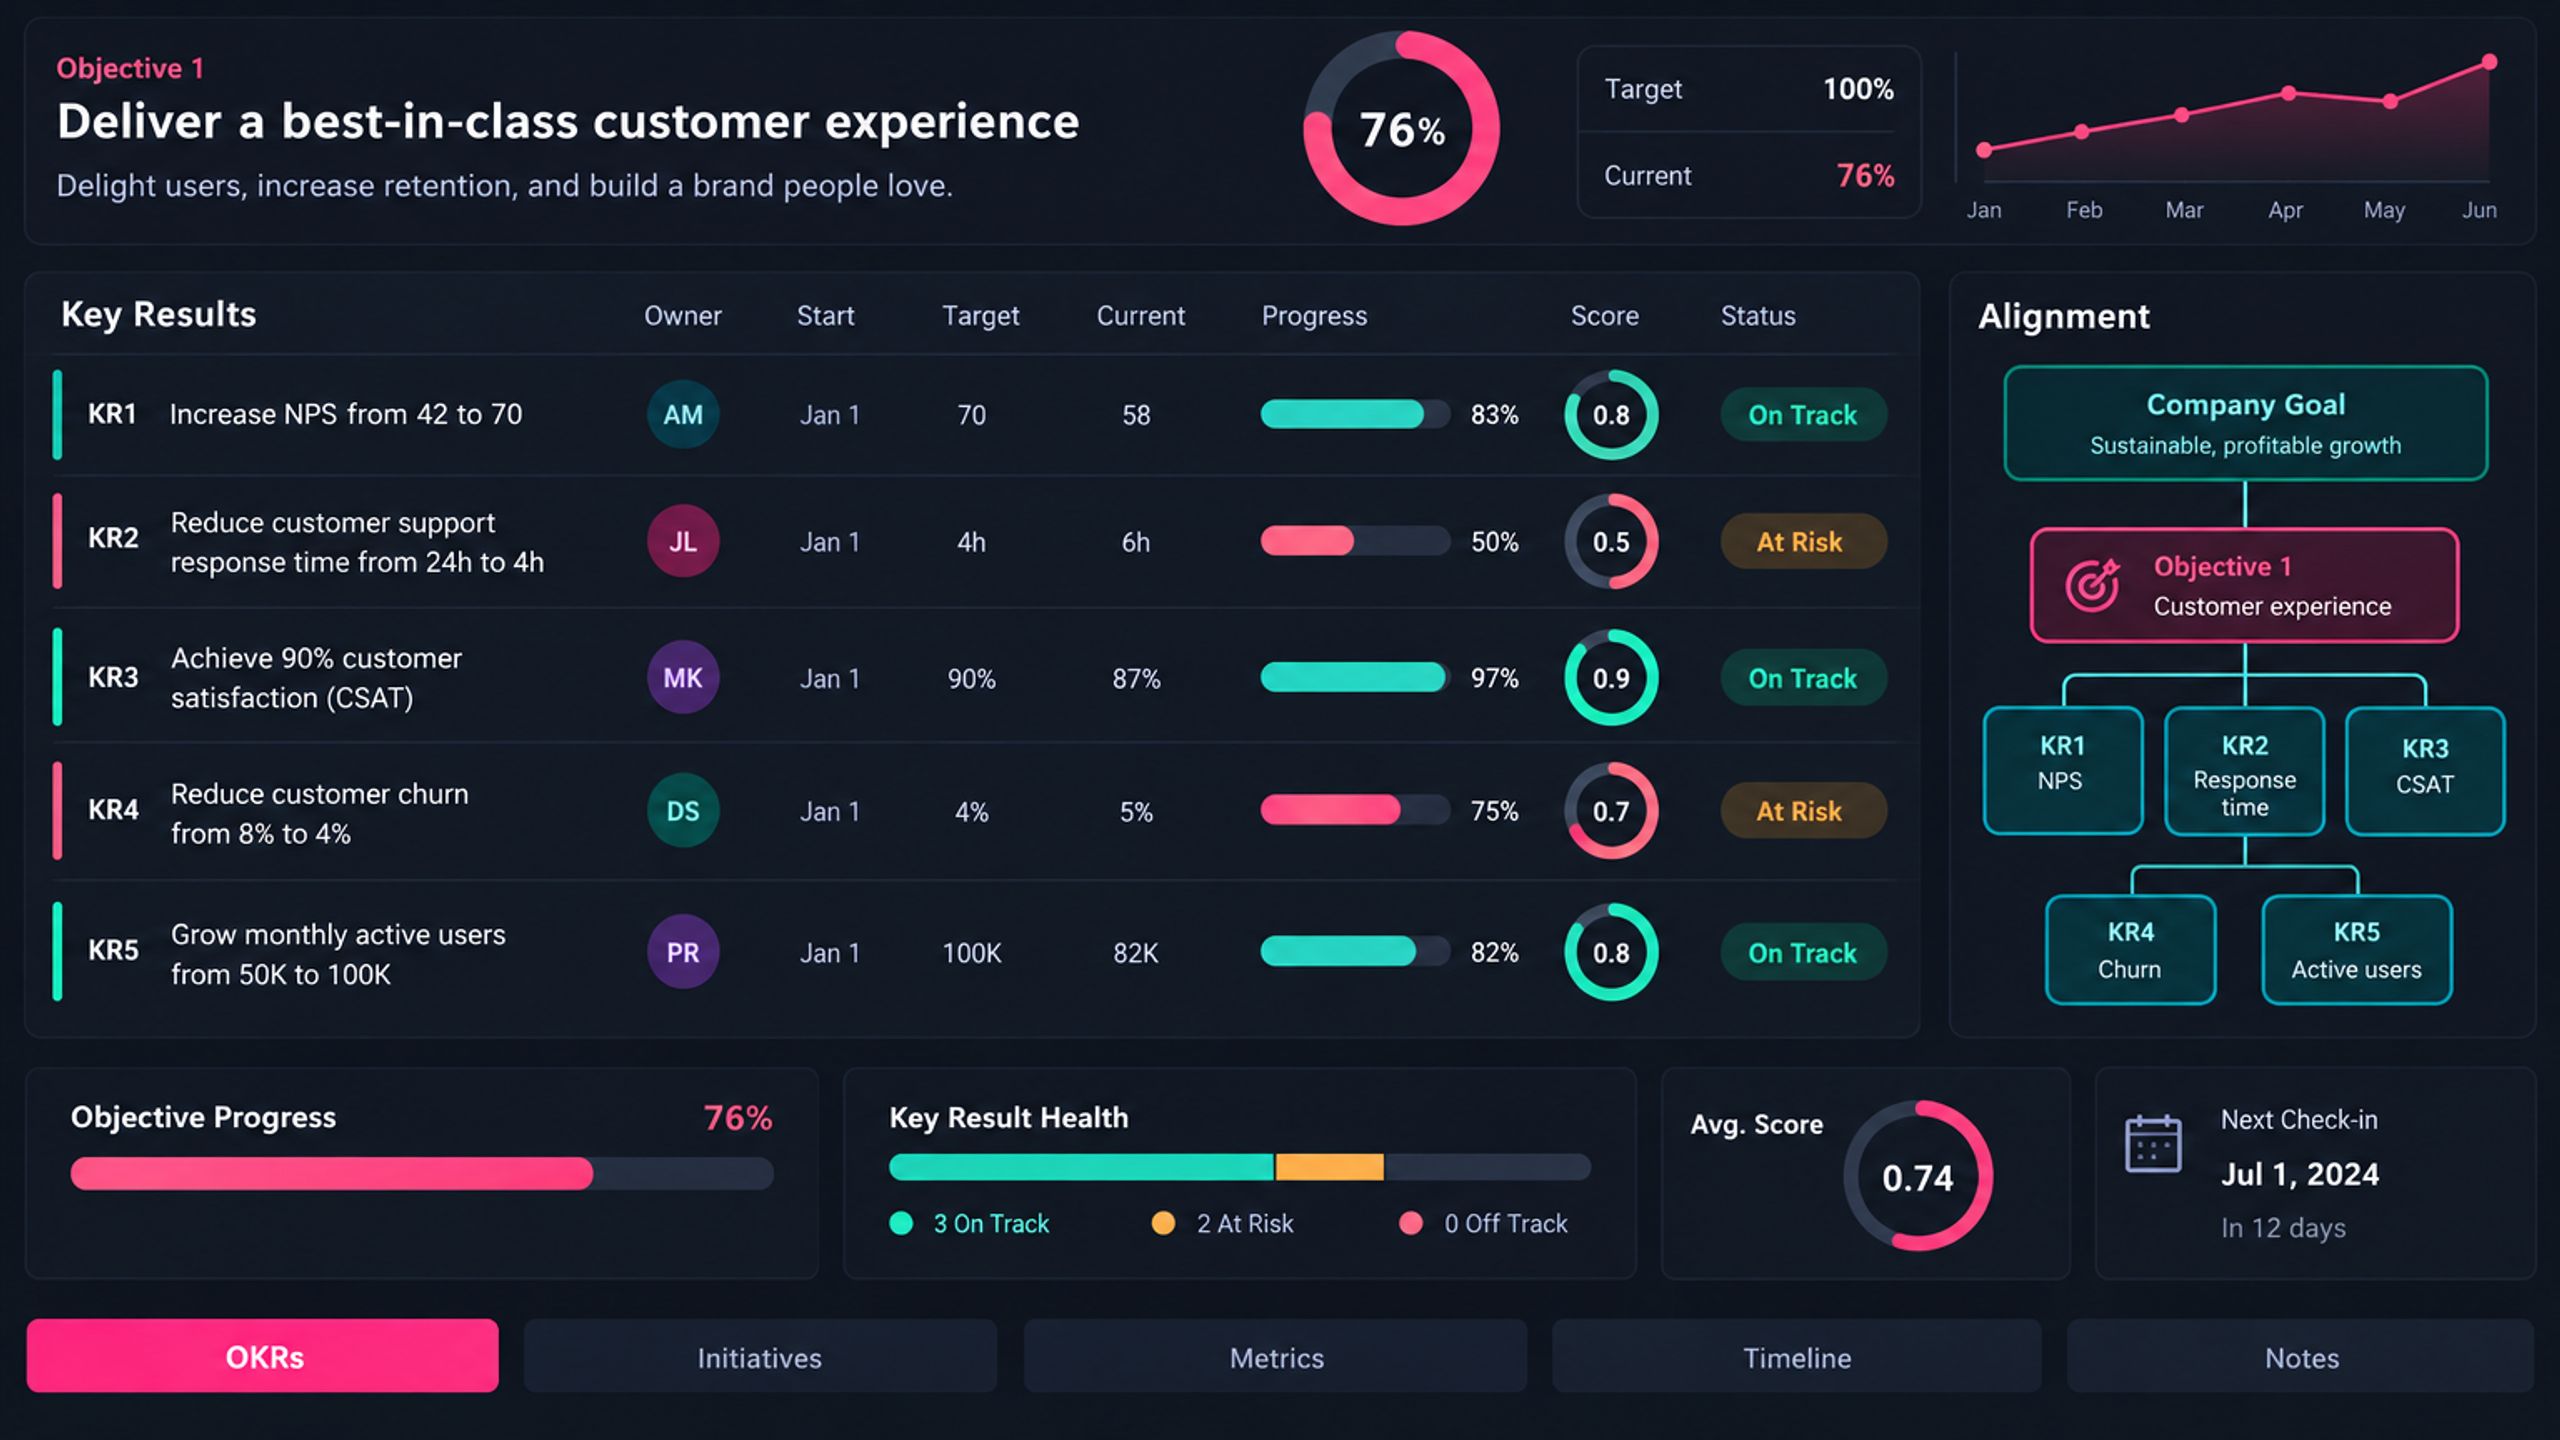Click '2 At Risk' legend entry
This screenshot has height=1440, width=2560.
1222,1223
